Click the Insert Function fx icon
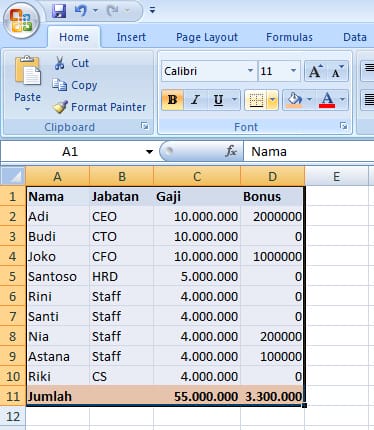Image resolution: width=374 pixels, height=430 pixels. click(231, 152)
